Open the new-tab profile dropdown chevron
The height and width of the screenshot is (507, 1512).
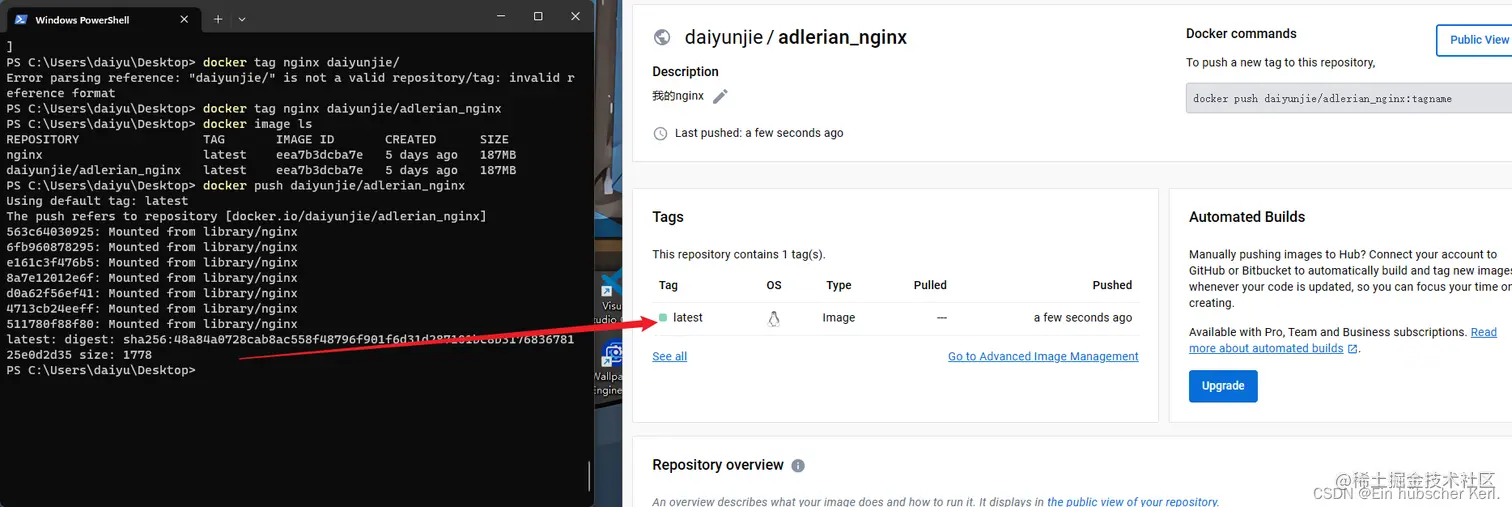242,19
